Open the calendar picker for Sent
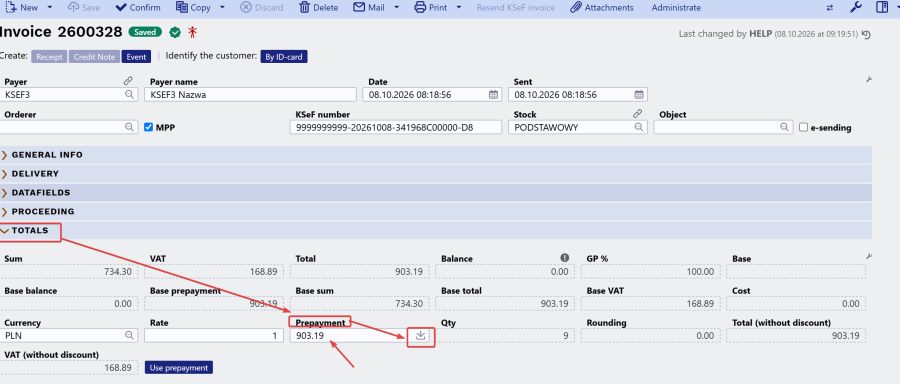 [x=639, y=95]
